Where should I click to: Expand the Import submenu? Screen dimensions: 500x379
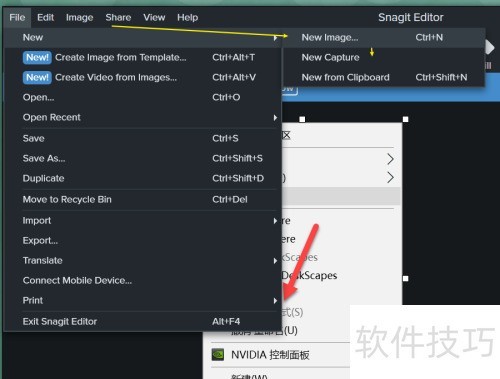(x=143, y=221)
